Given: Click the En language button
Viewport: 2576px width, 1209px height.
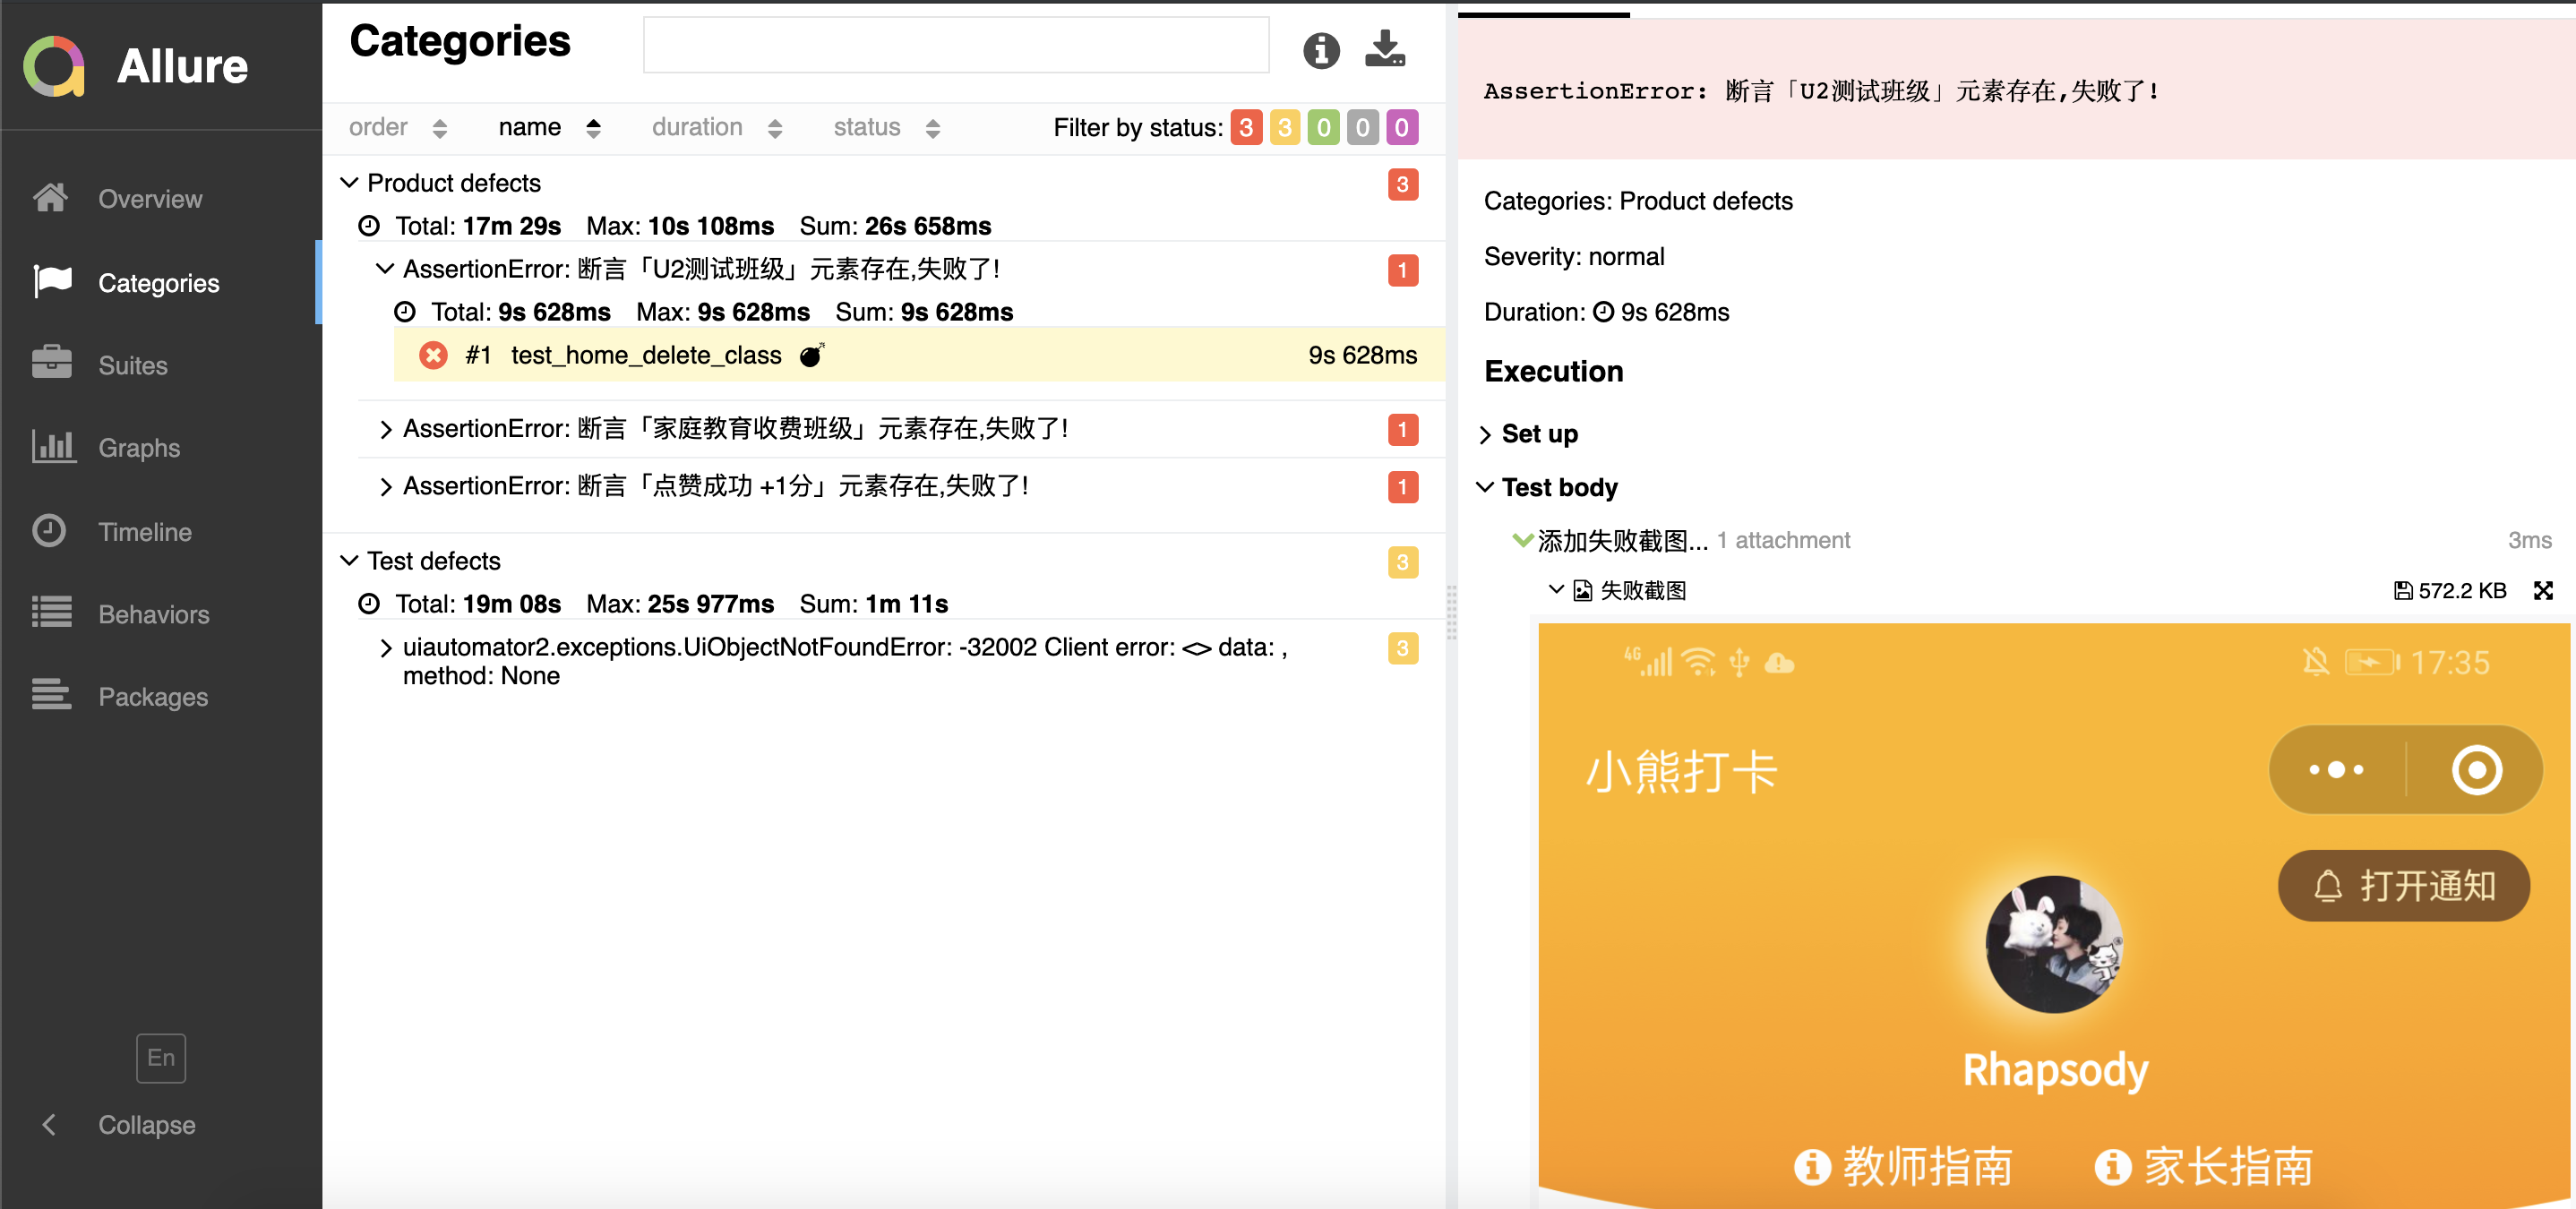Looking at the screenshot, I should click(x=161, y=1057).
